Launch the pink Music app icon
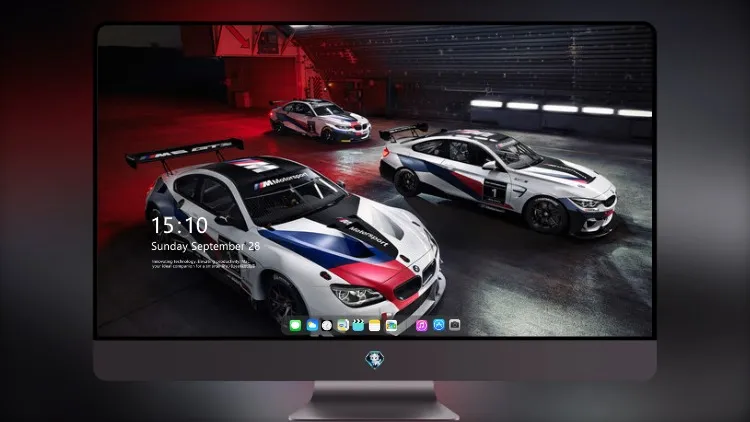The width and height of the screenshot is (750, 422). tap(421, 326)
